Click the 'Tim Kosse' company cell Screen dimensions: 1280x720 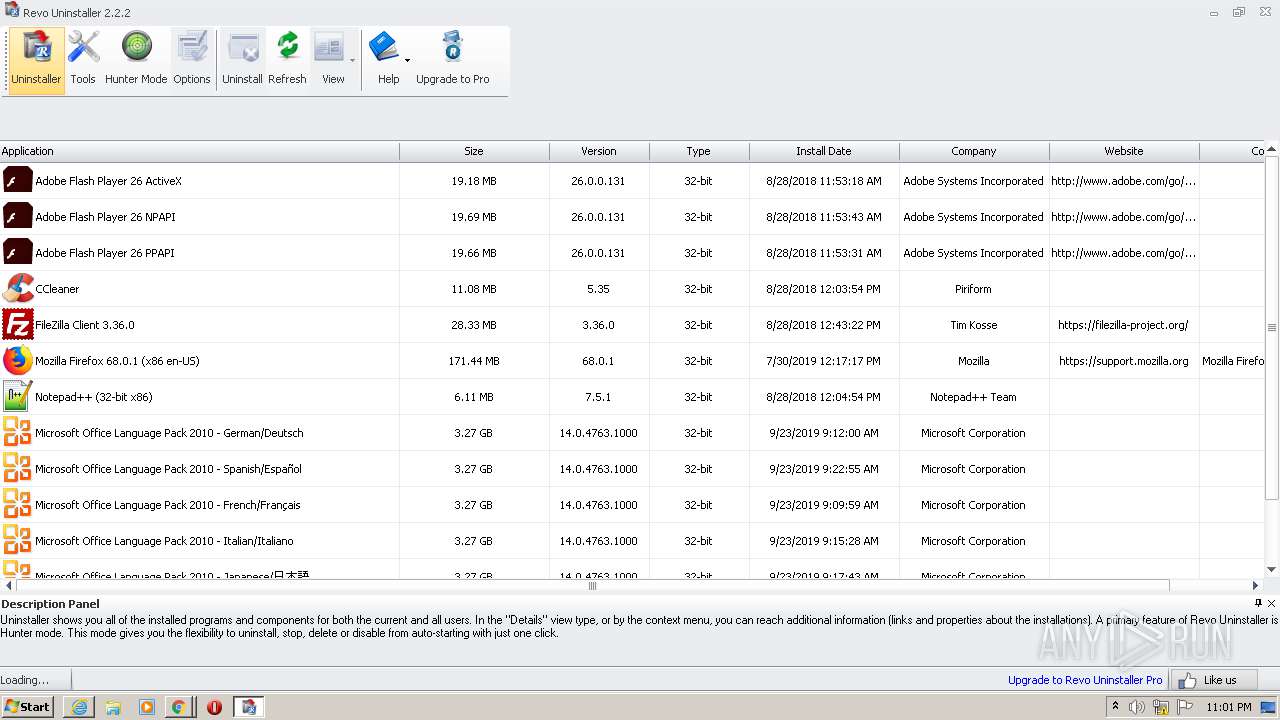(974, 325)
